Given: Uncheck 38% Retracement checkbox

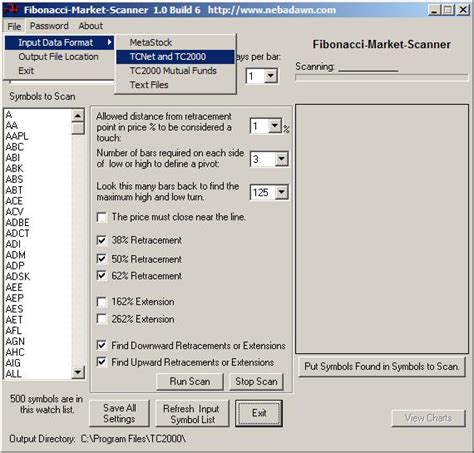Looking at the screenshot, I should [x=102, y=240].
